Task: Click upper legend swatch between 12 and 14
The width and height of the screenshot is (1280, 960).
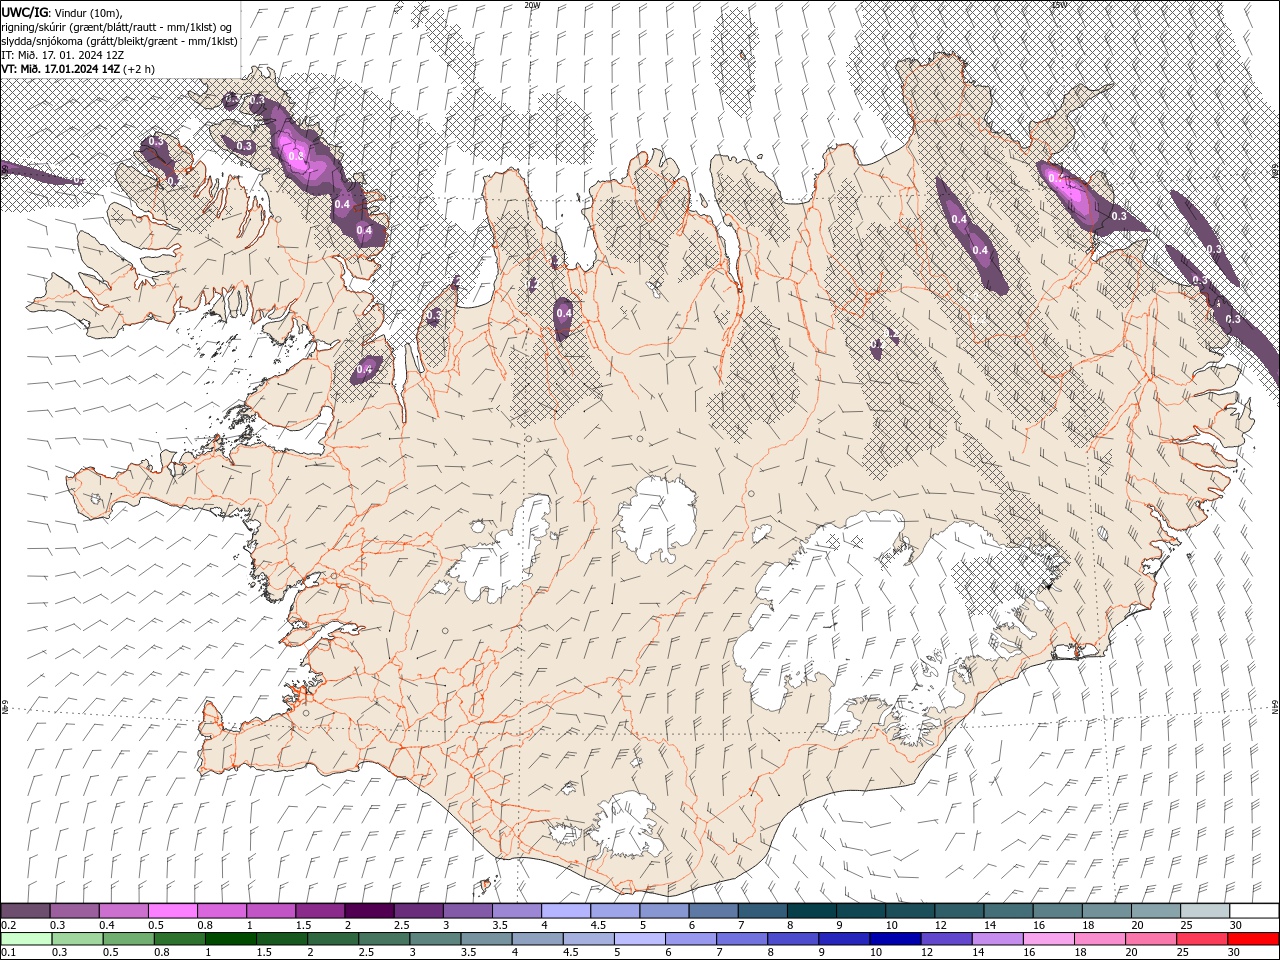Action: tap(959, 911)
